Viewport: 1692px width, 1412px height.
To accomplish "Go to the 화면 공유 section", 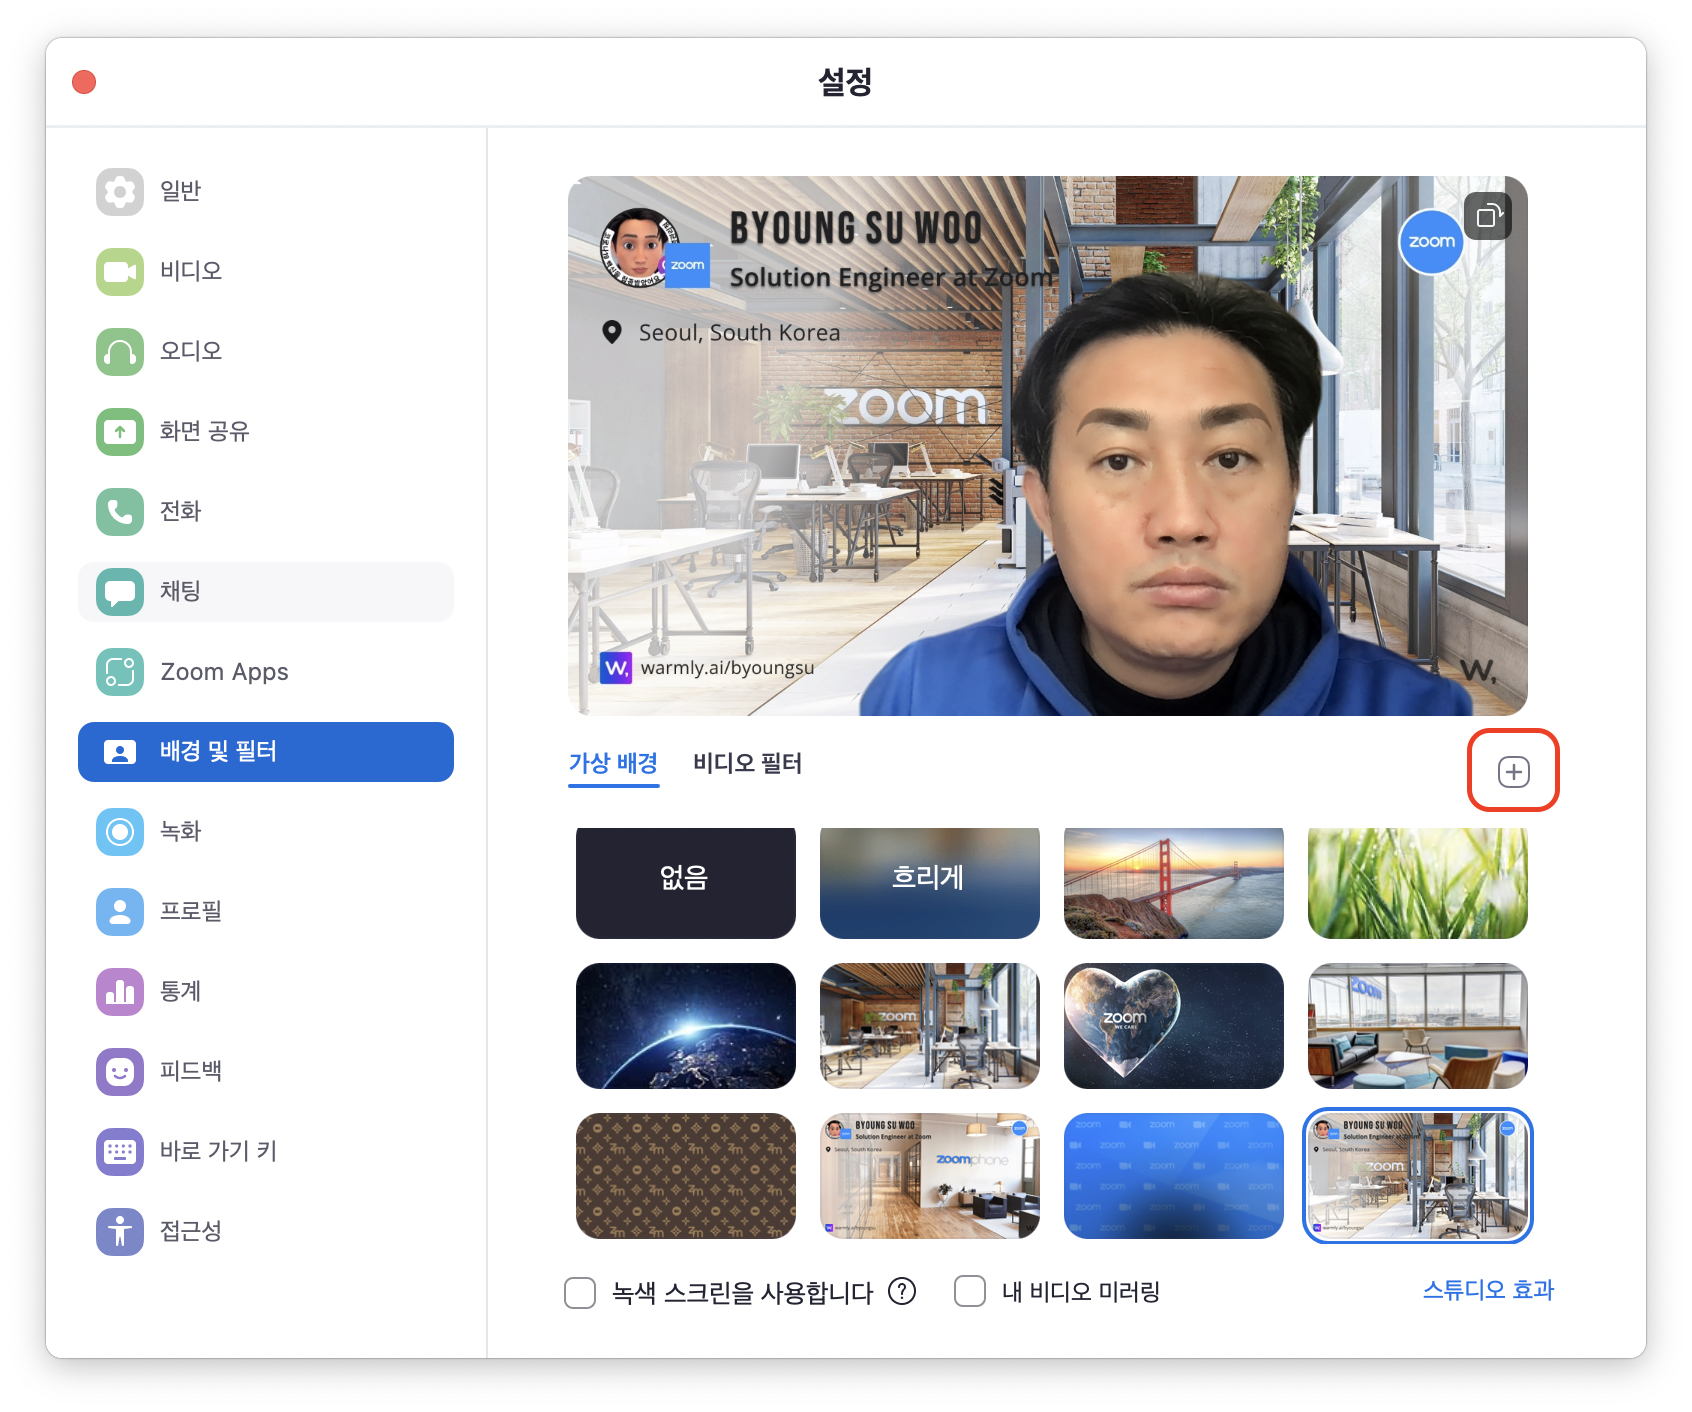I will 266,431.
